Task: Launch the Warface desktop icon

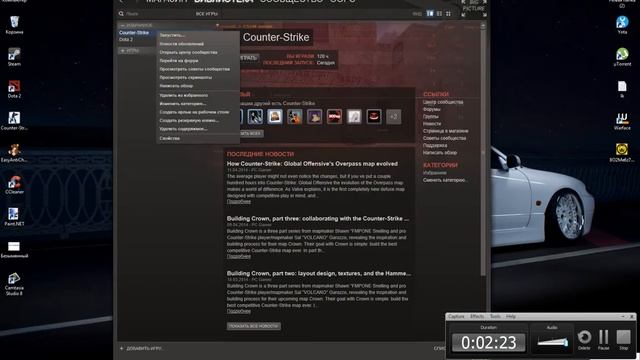Action: (x=622, y=121)
